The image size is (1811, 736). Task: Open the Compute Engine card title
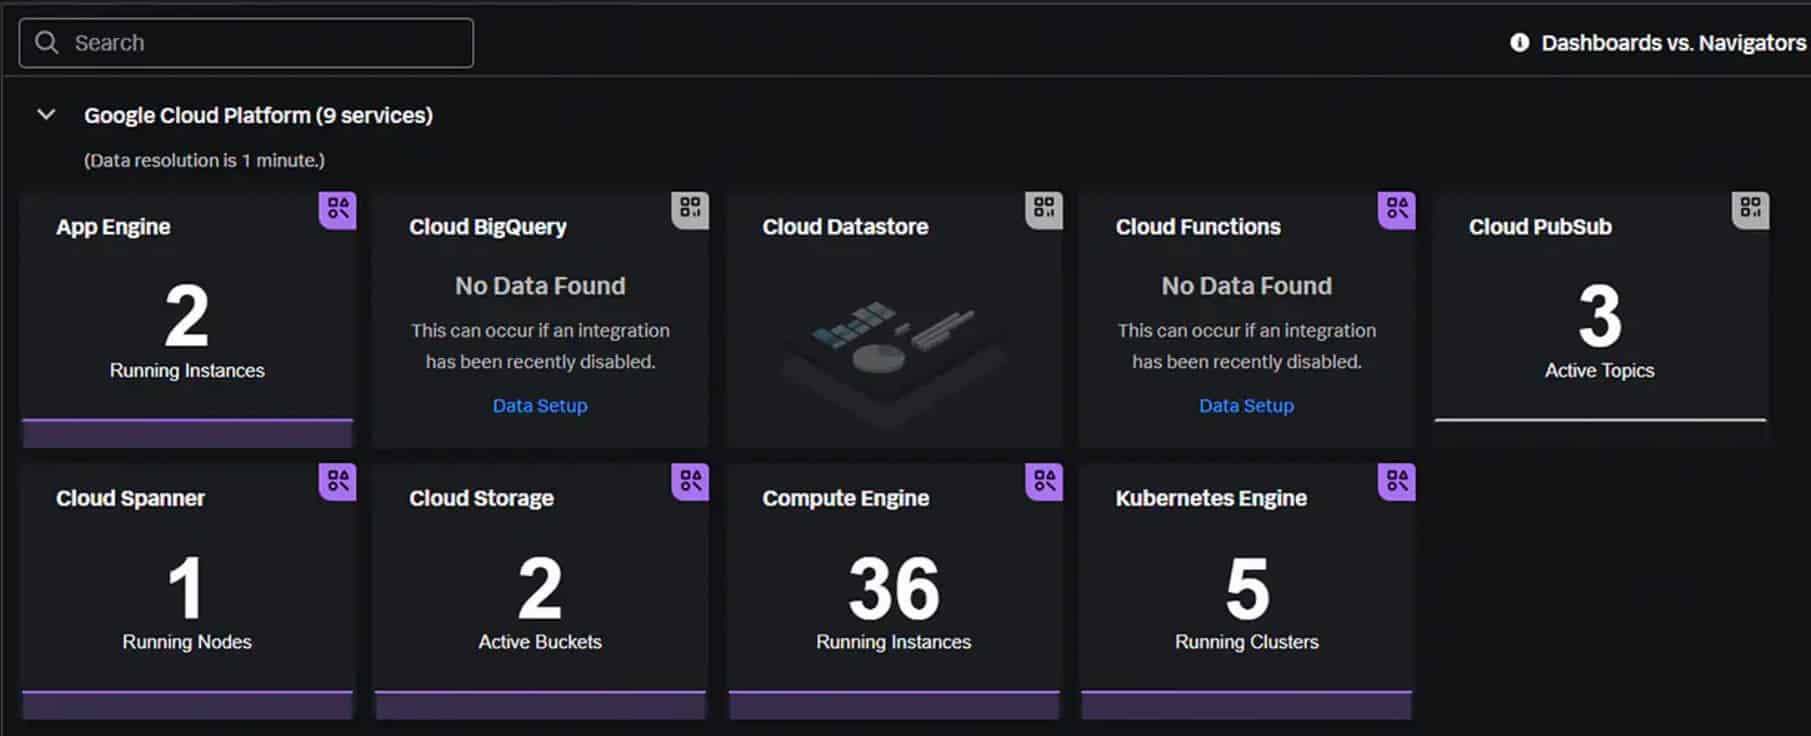(846, 498)
